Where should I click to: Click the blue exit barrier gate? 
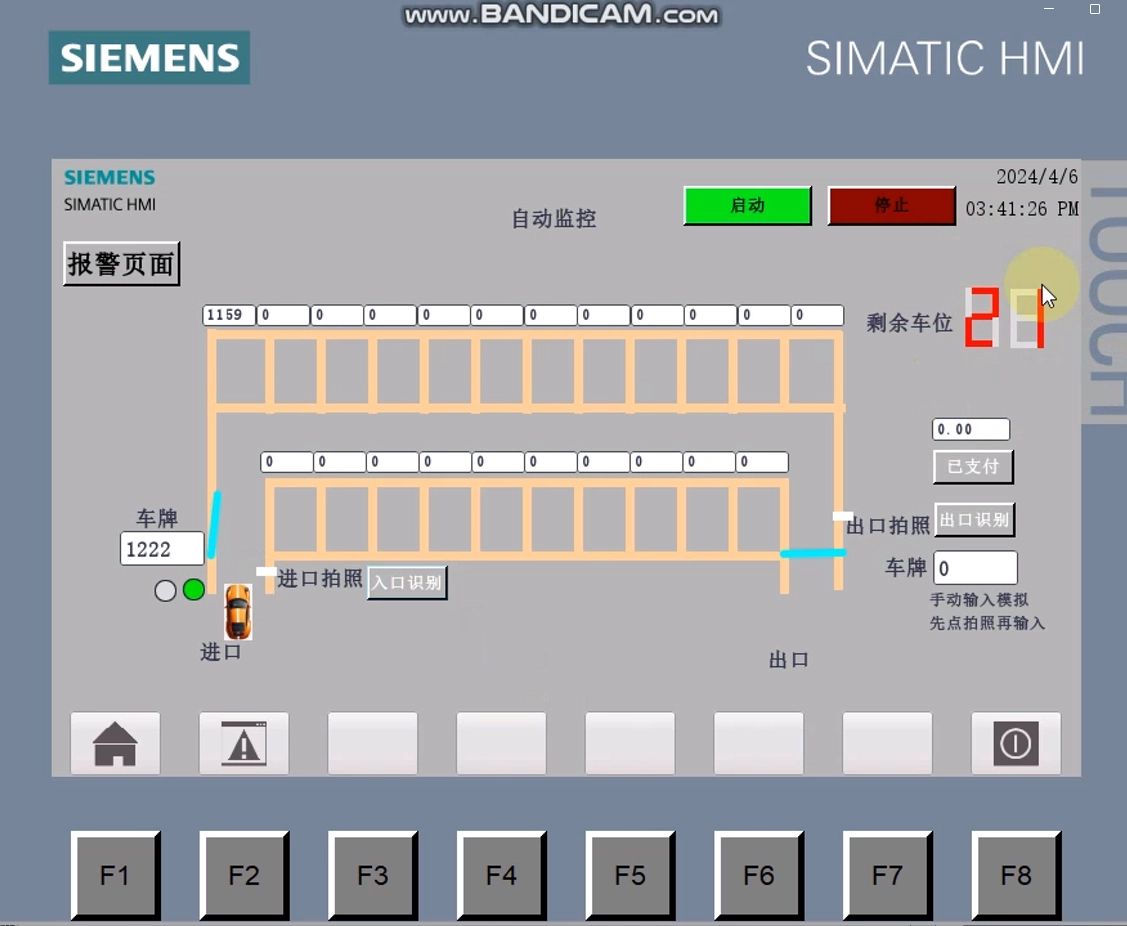coord(814,553)
